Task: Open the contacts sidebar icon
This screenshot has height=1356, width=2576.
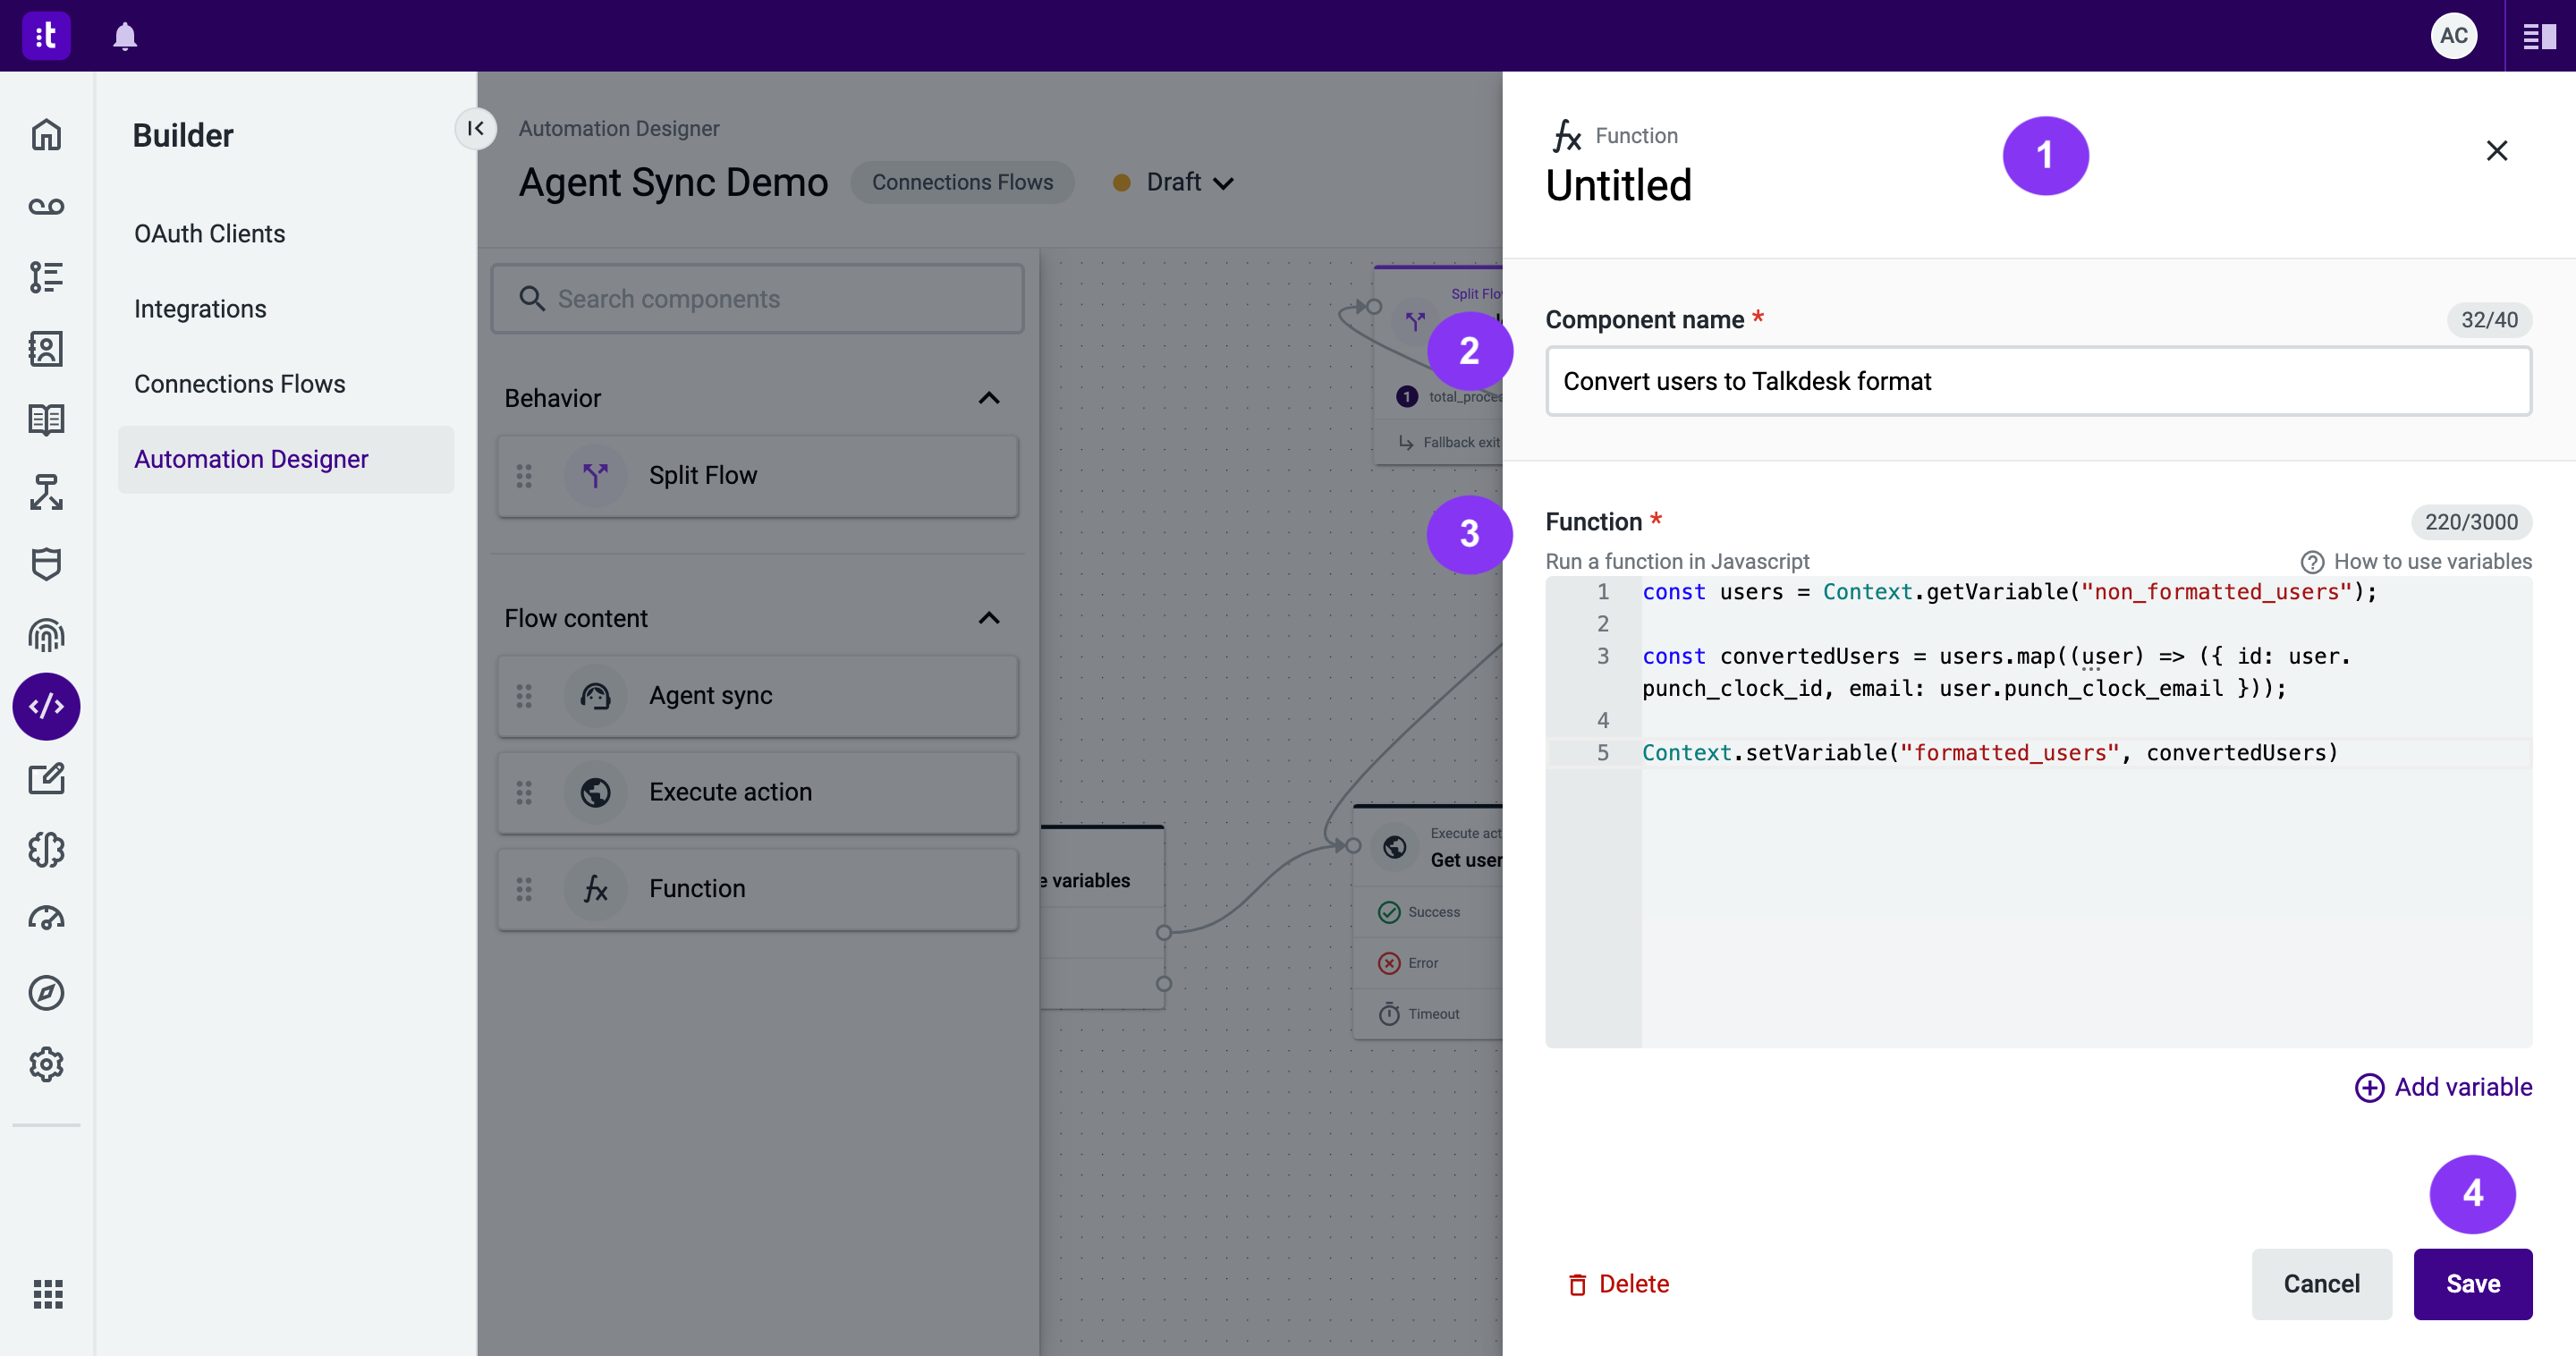Action: coord(46,349)
